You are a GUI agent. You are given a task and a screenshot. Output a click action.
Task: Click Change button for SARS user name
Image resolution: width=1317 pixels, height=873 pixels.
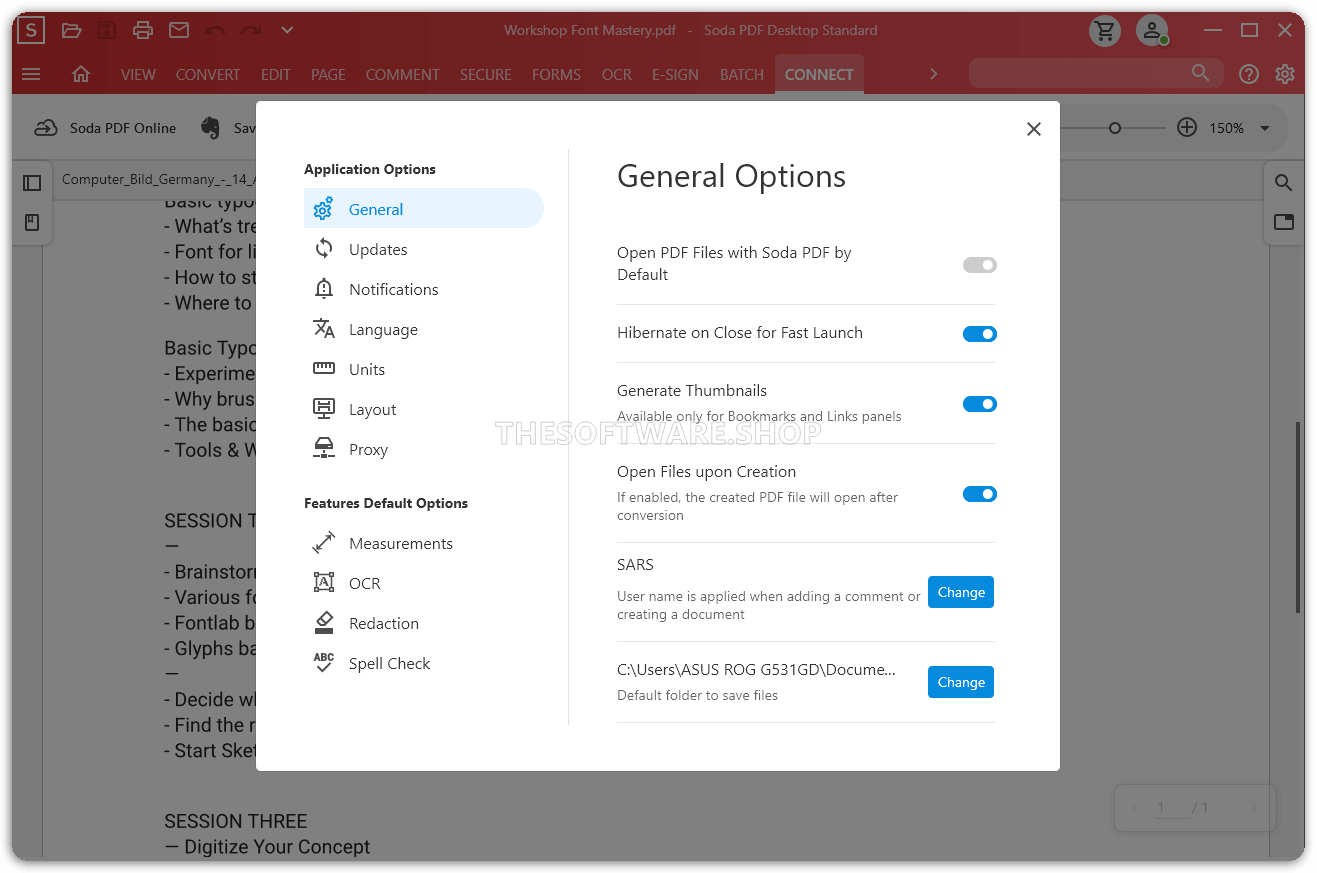(960, 592)
